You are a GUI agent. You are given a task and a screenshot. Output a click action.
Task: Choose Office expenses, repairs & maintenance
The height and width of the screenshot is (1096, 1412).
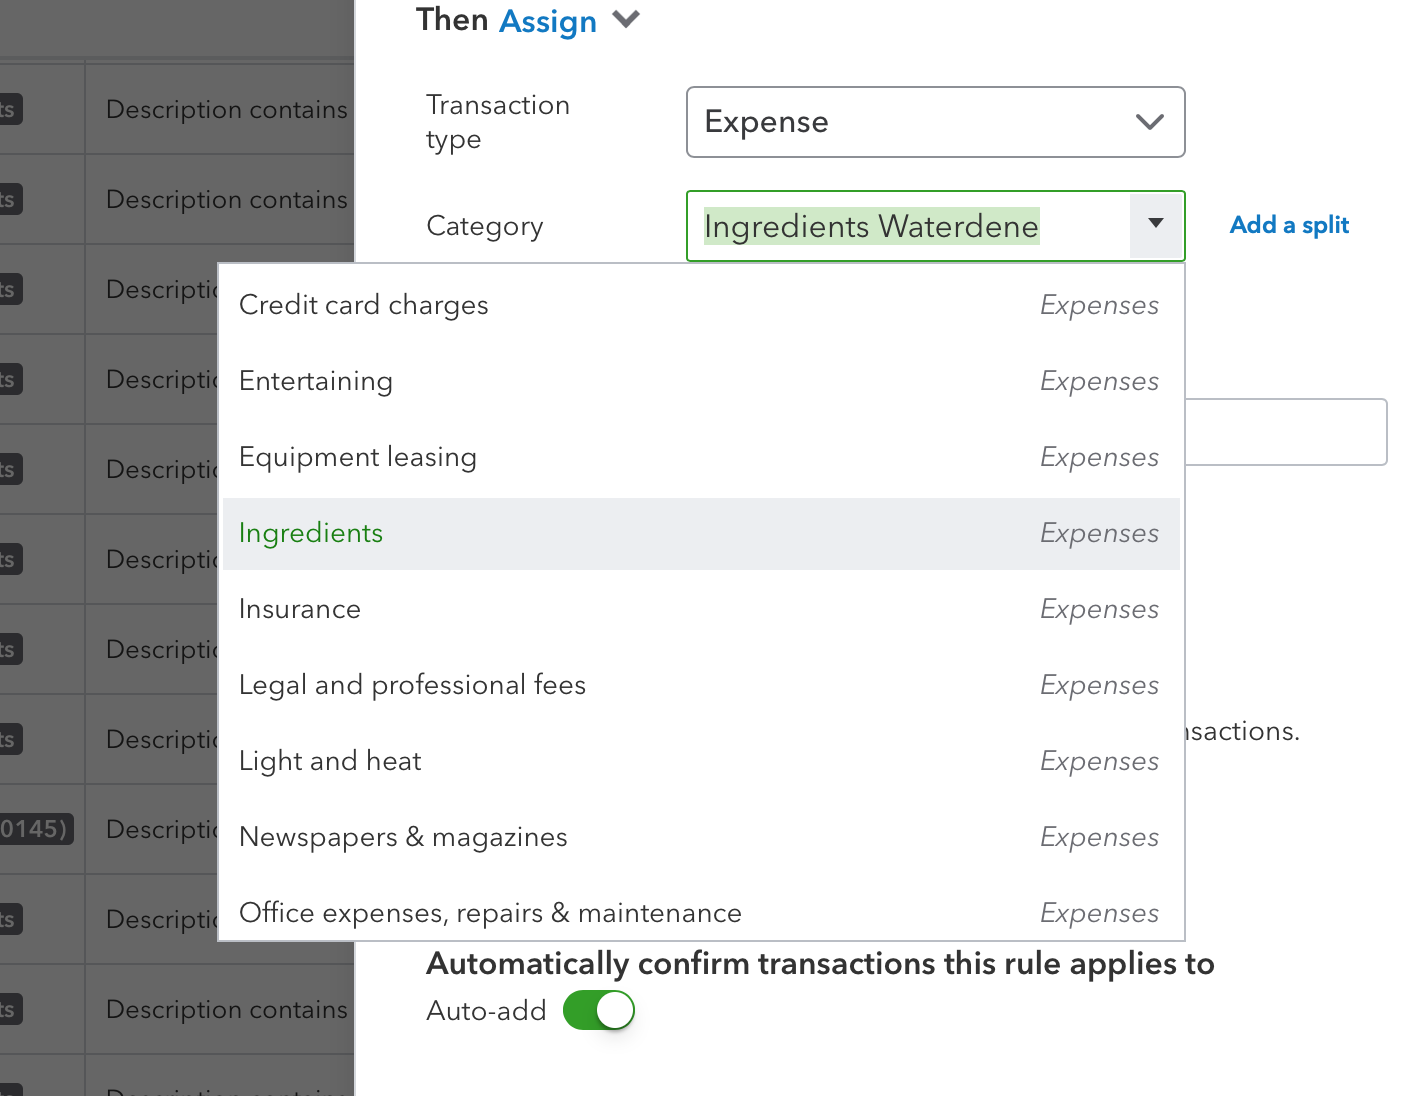tap(490, 912)
